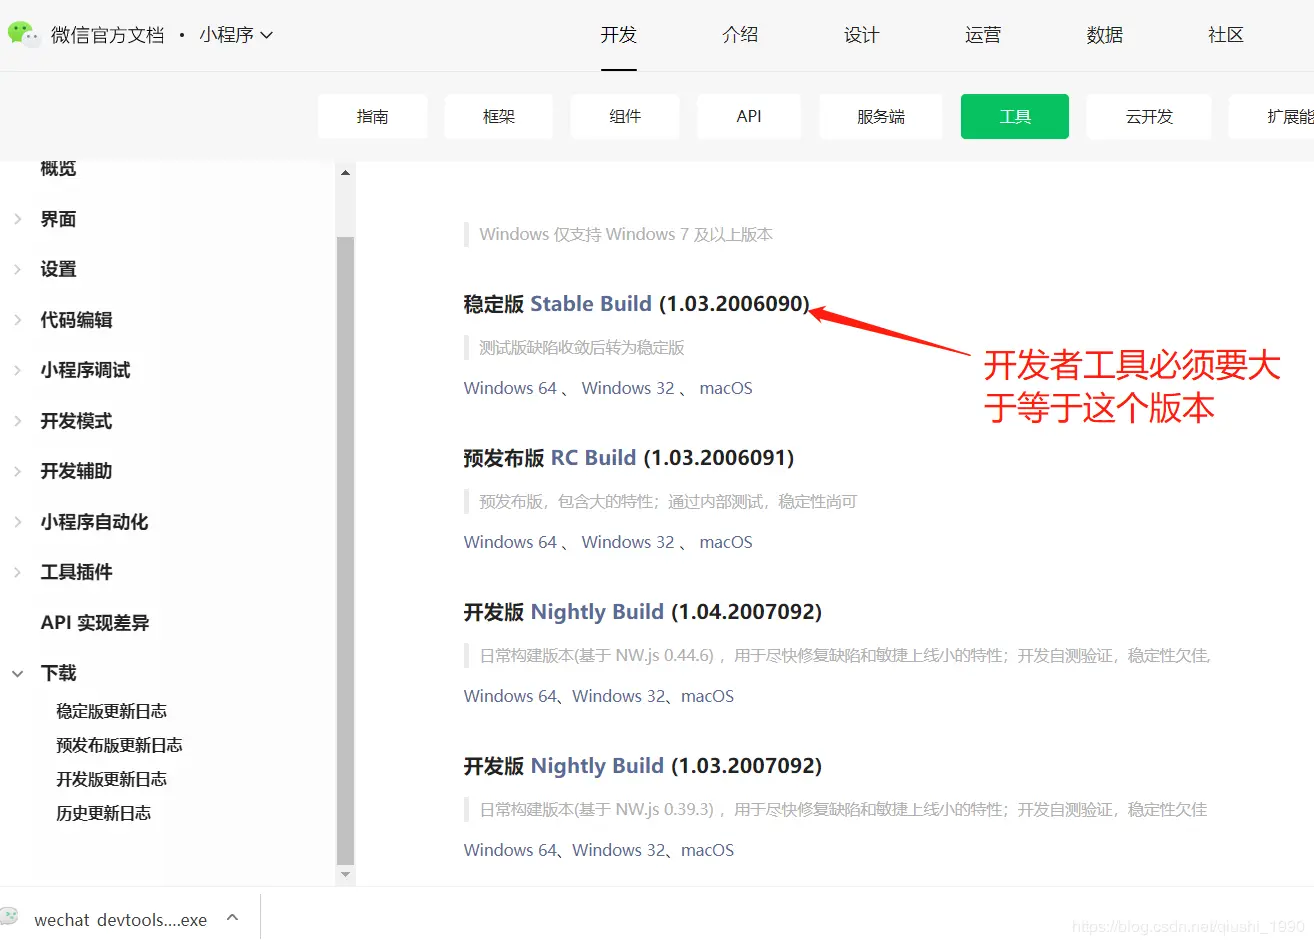Open the 数据 top navigation tab
The width and height of the screenshot is (1314, 945).
coord(1105,35)
